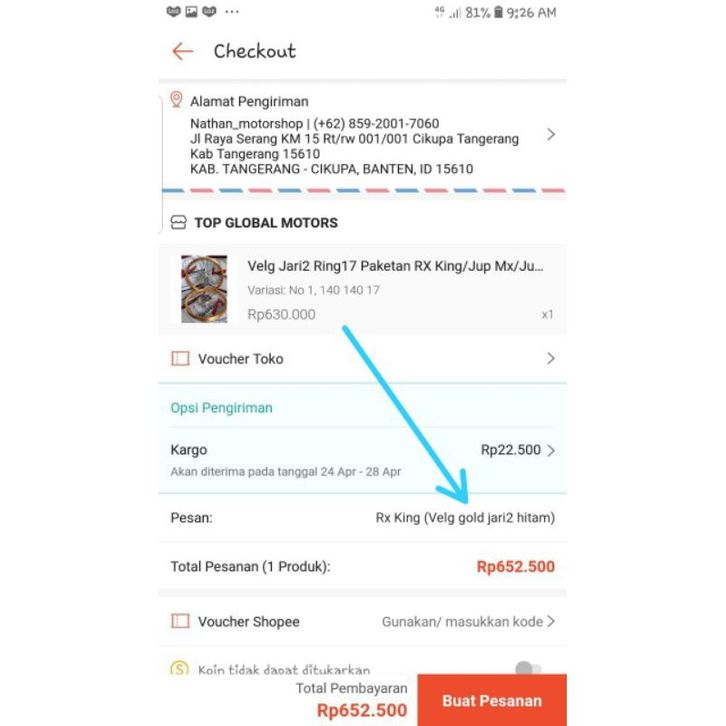Tap the store icon beside TOP GLOBAL MOTORS
The width and height of the screenshot is (726, 726).
point(178,223)
